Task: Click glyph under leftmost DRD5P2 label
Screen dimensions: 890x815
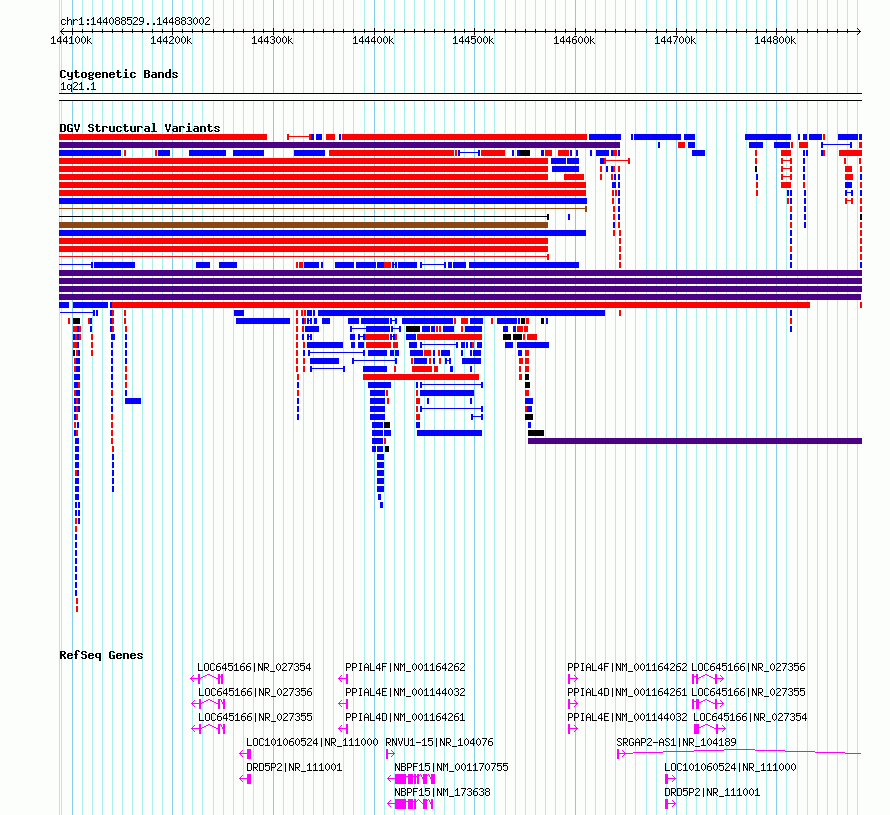Action: point(245,779)
